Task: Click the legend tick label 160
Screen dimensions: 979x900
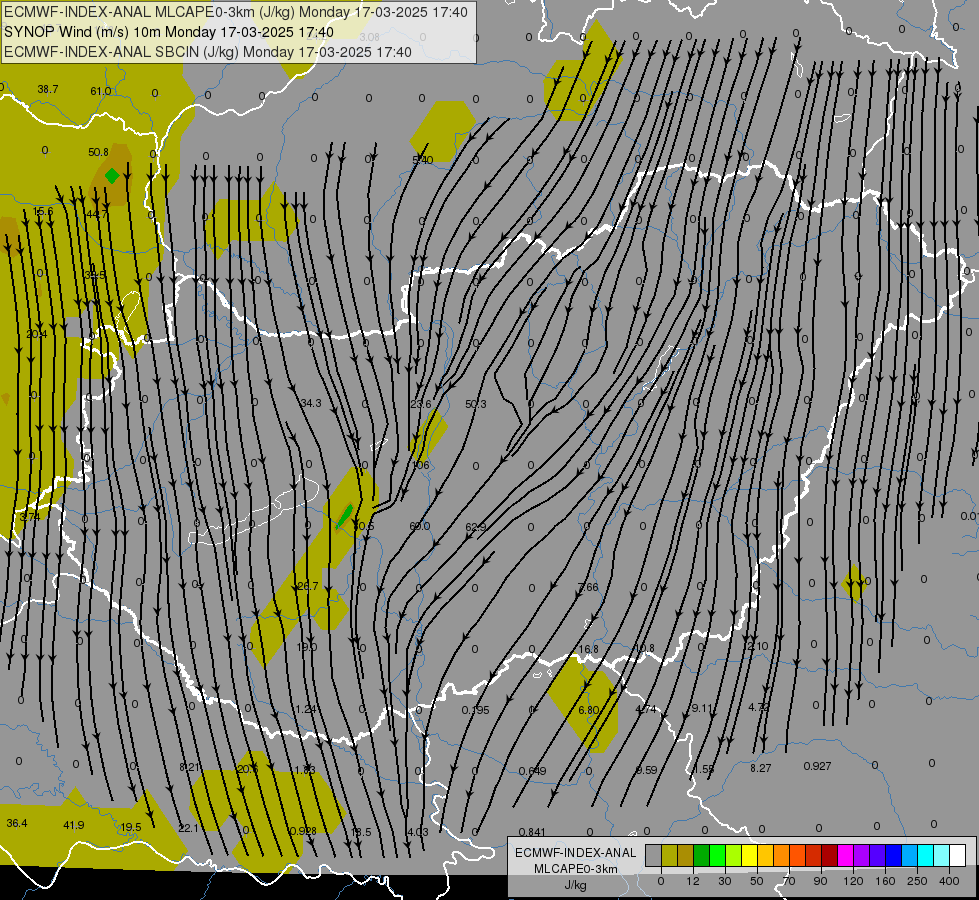Action: pos(885,881)
